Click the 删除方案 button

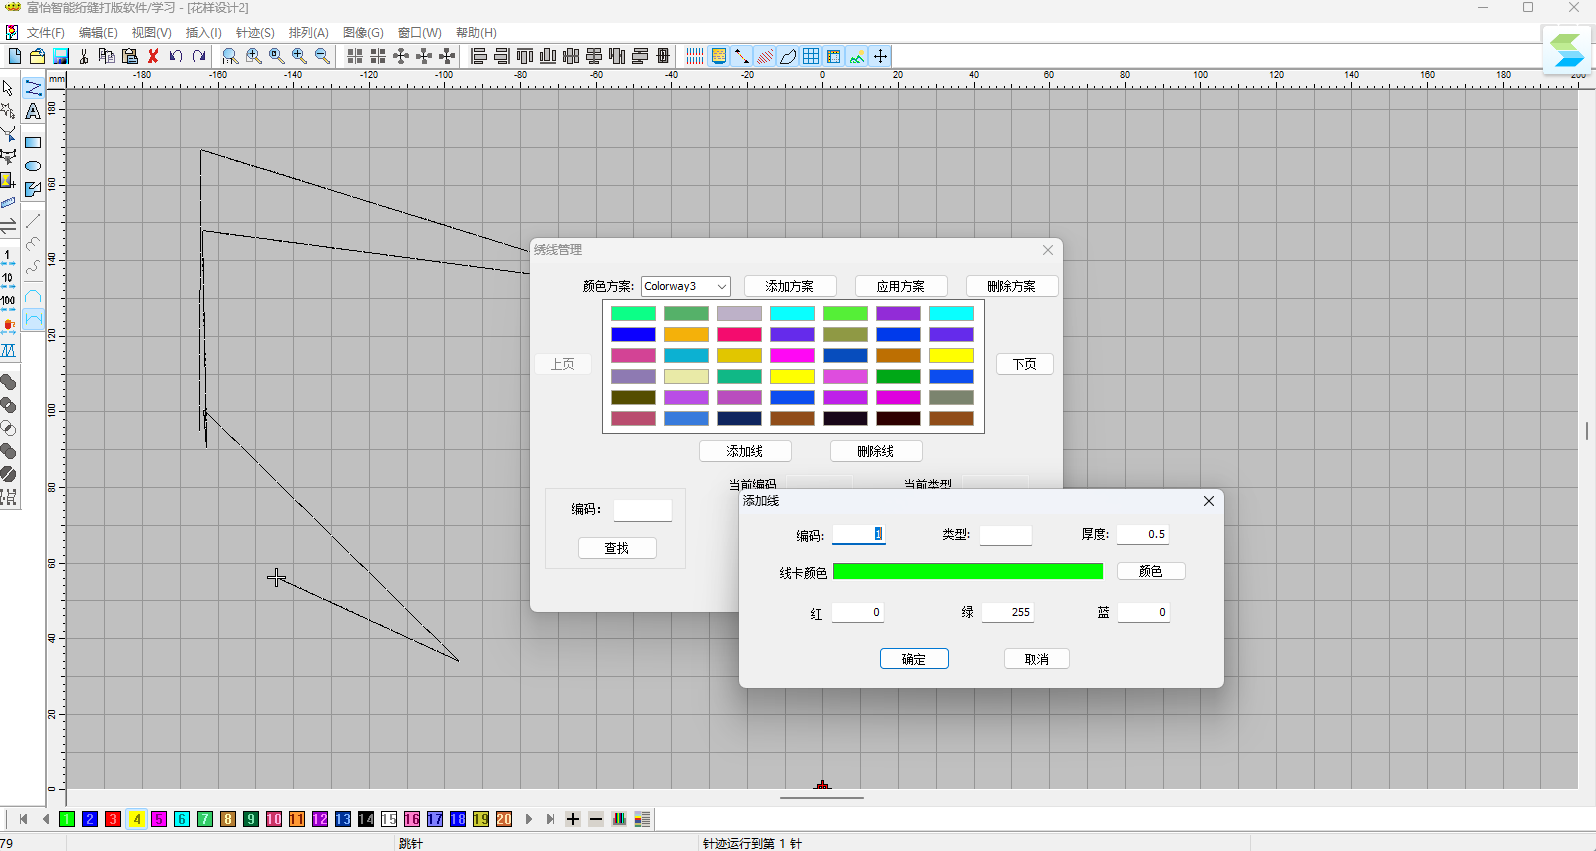1012,286
